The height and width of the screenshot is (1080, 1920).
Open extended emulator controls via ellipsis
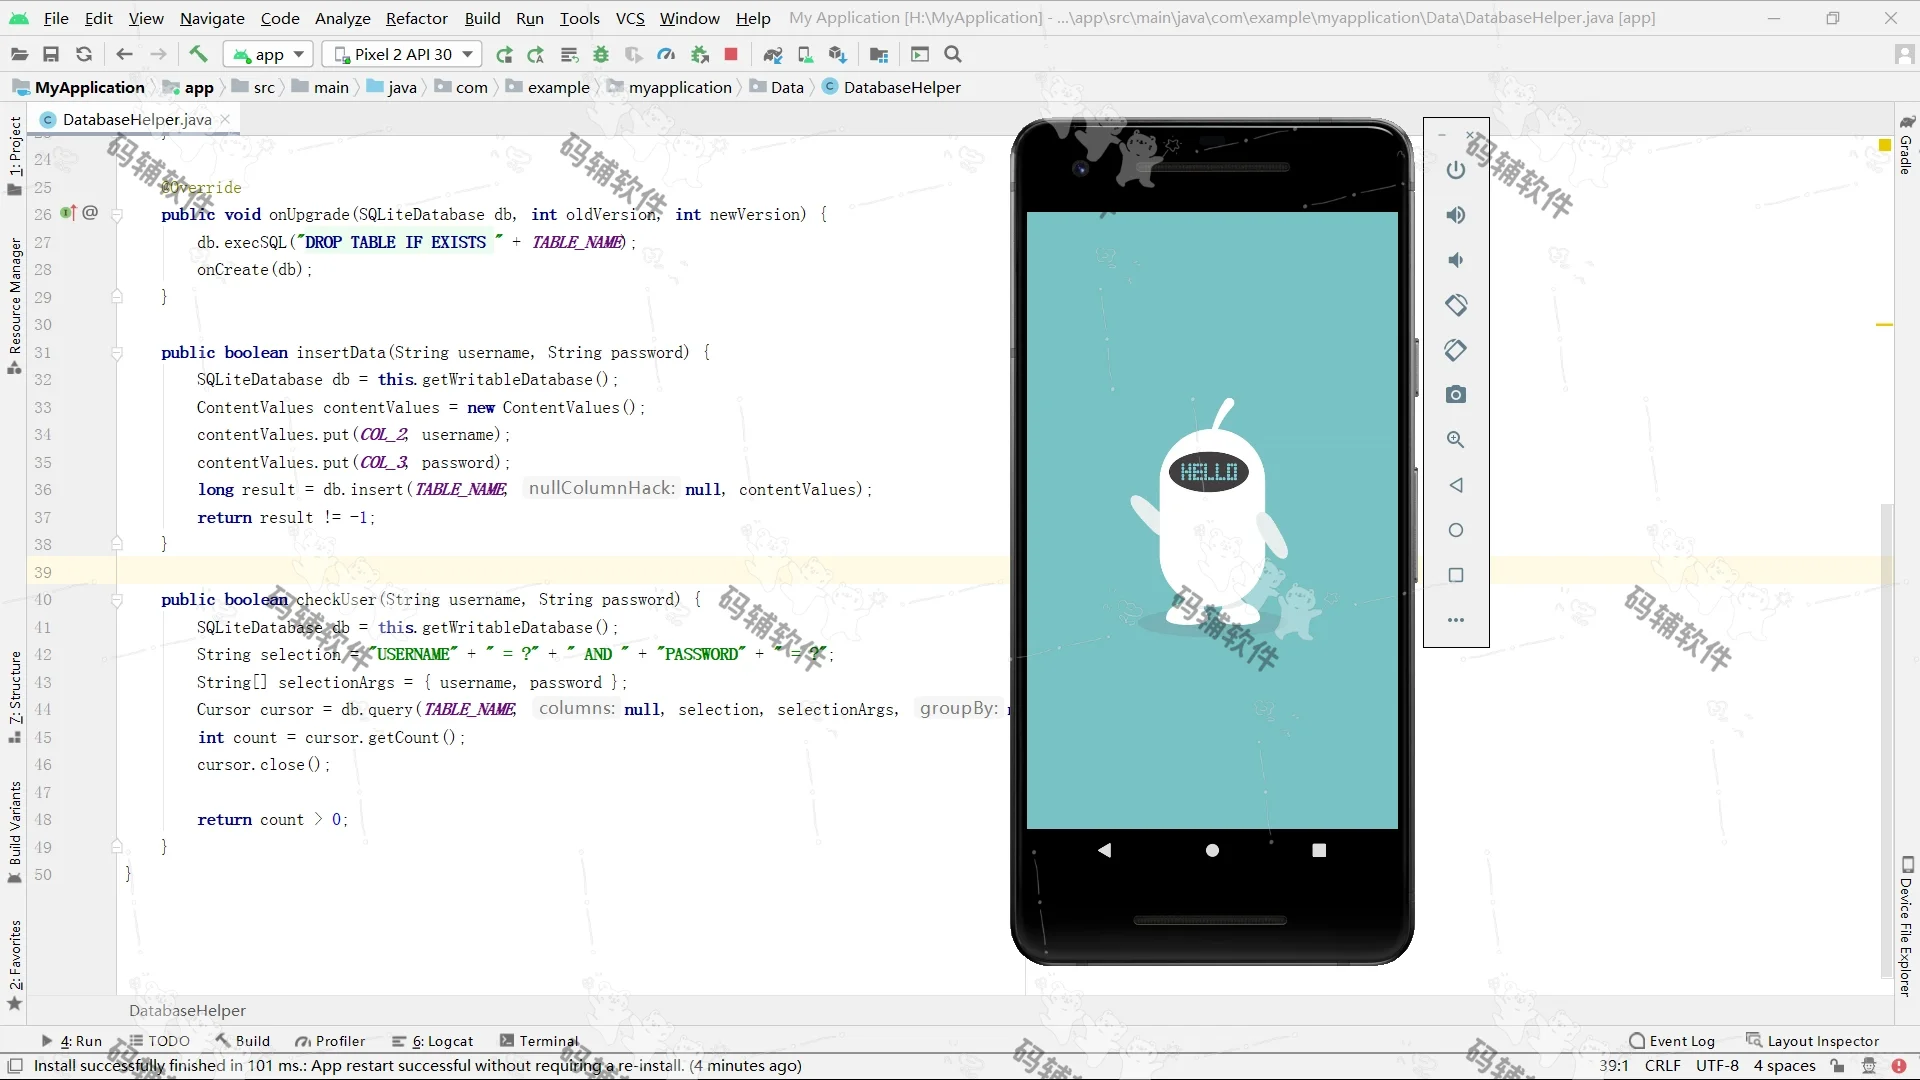click(1456, 619)
